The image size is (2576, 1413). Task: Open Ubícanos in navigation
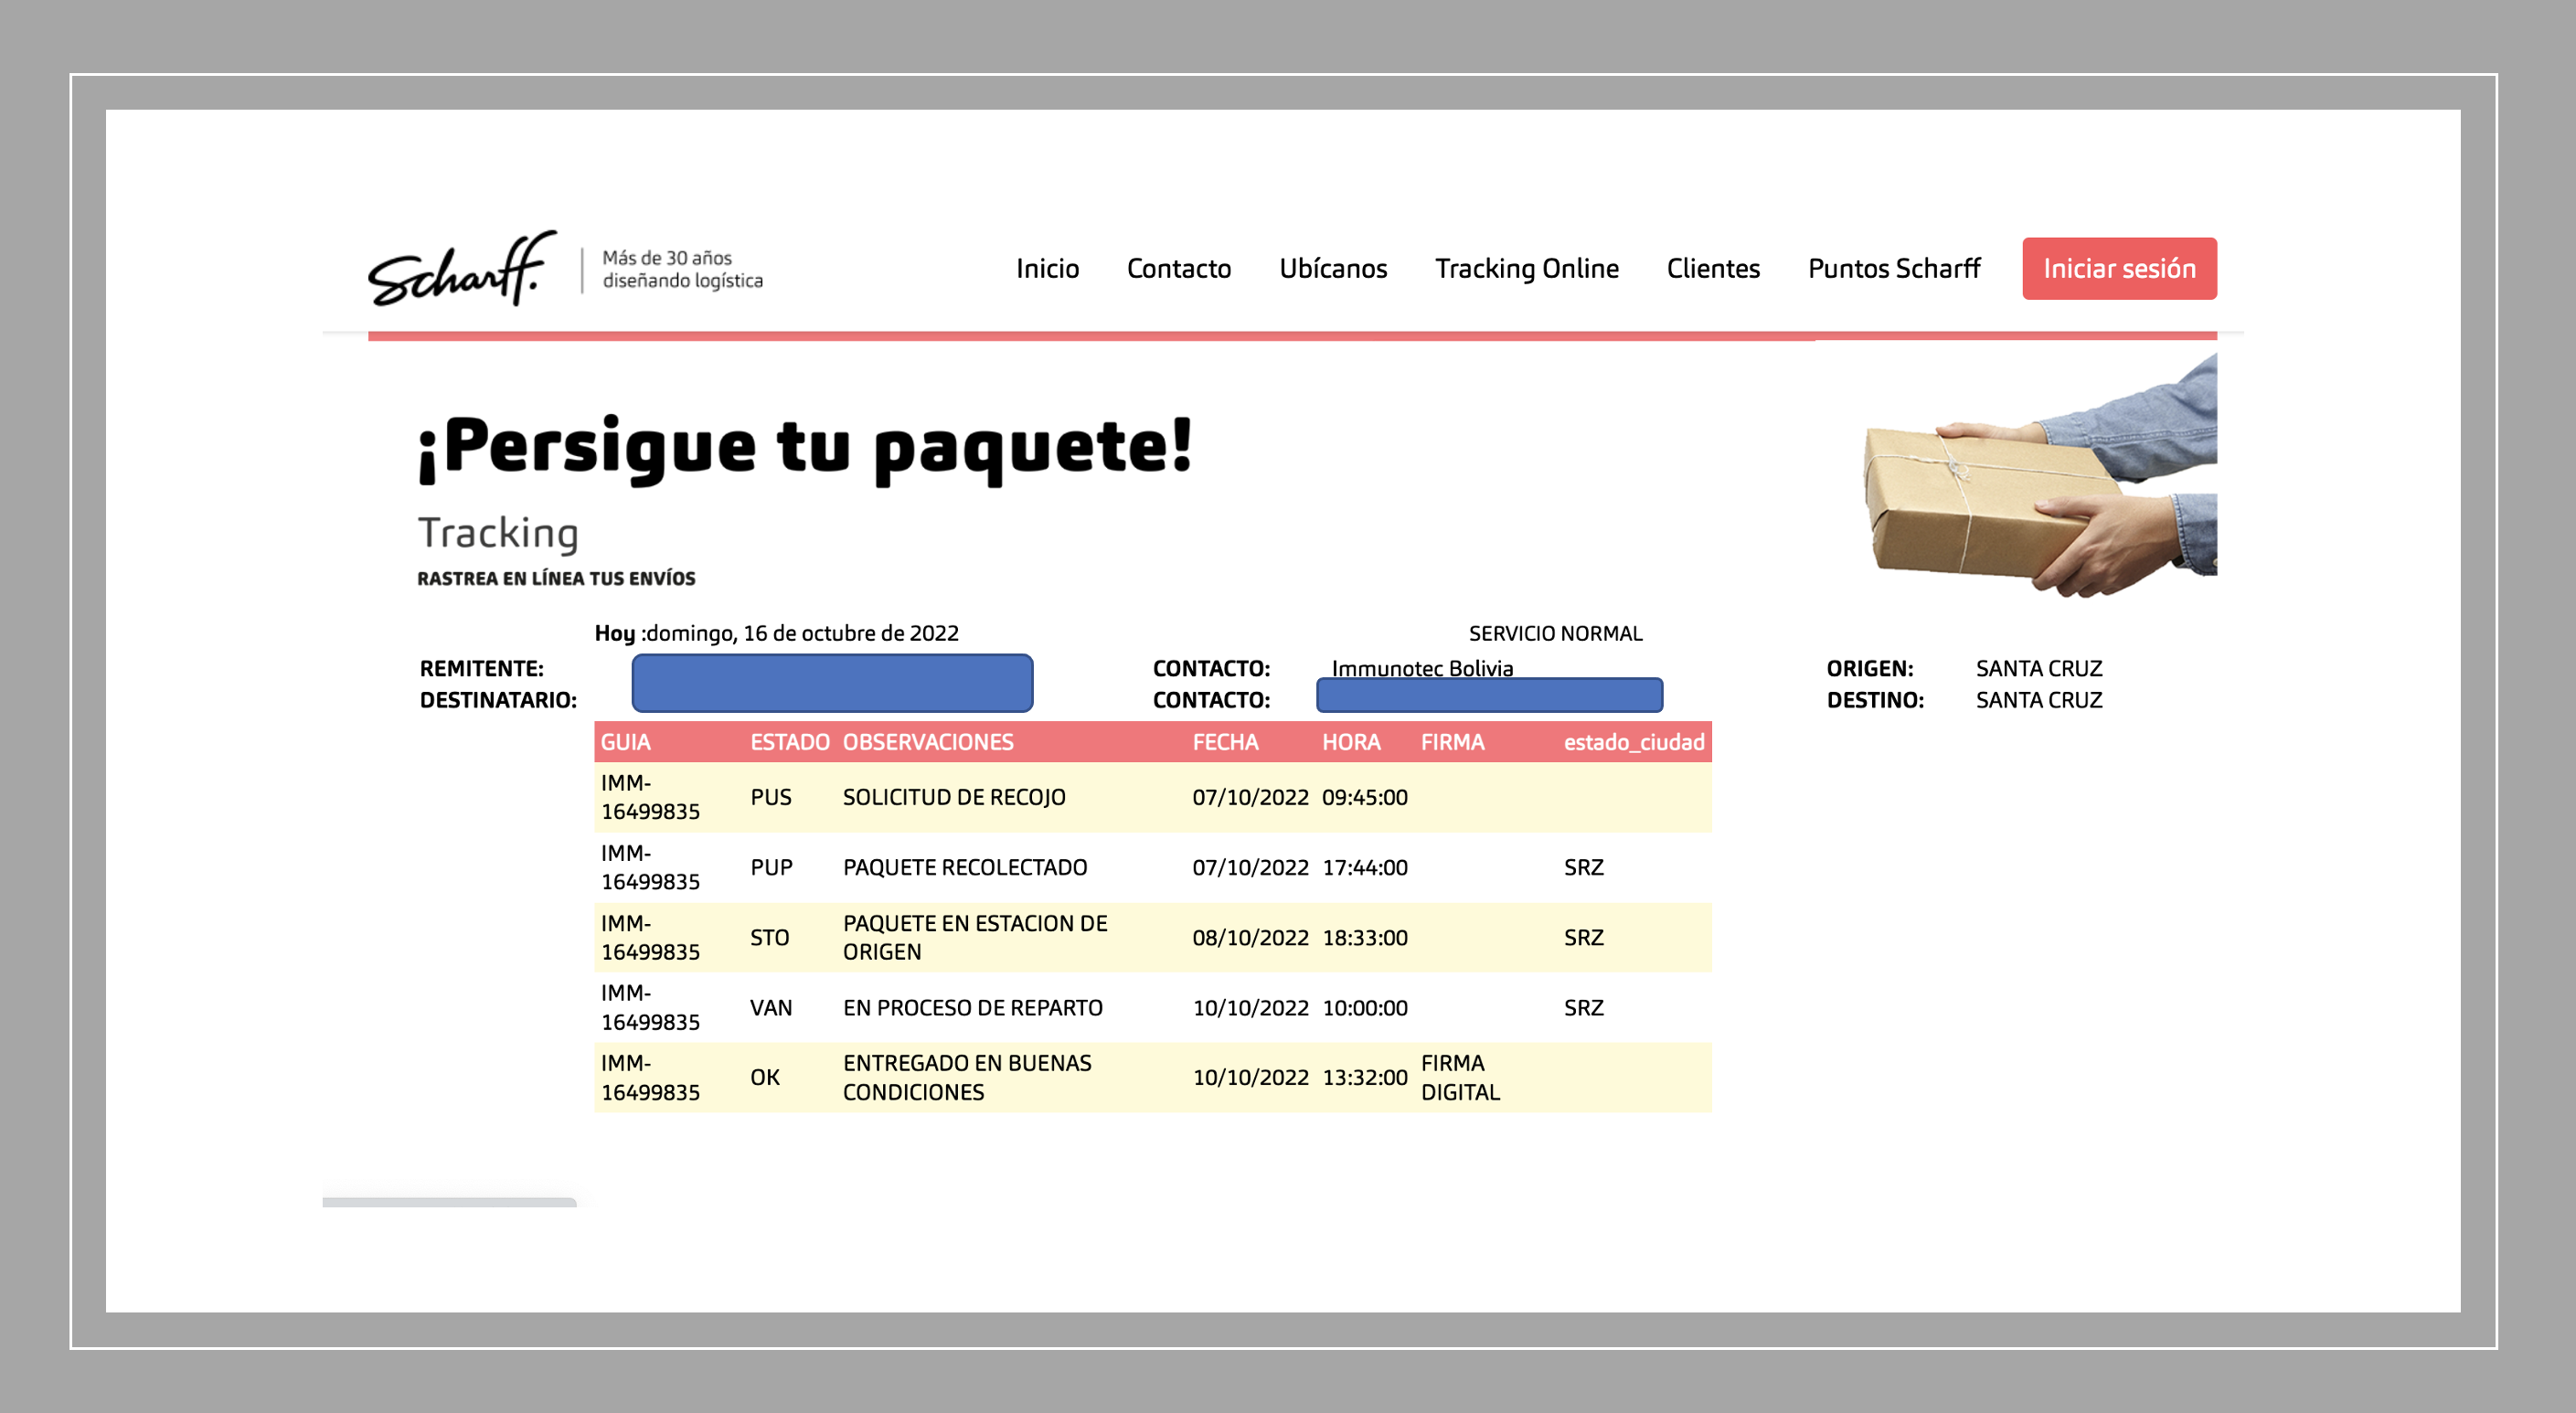(1332, 269)
